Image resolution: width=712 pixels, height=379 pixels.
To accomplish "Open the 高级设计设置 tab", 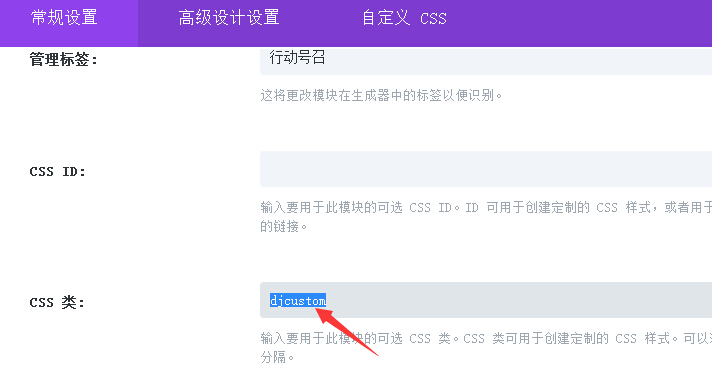I will 228,18.
